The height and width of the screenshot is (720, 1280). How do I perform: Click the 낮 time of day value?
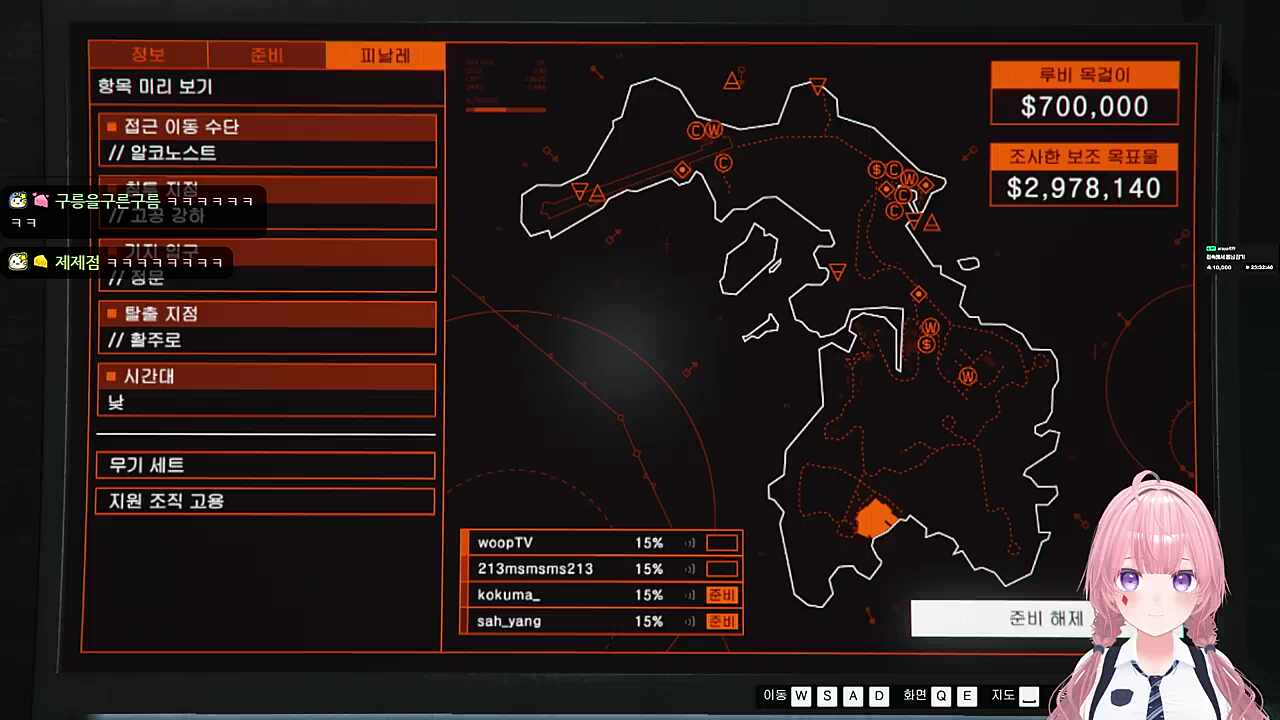(116, 402)
